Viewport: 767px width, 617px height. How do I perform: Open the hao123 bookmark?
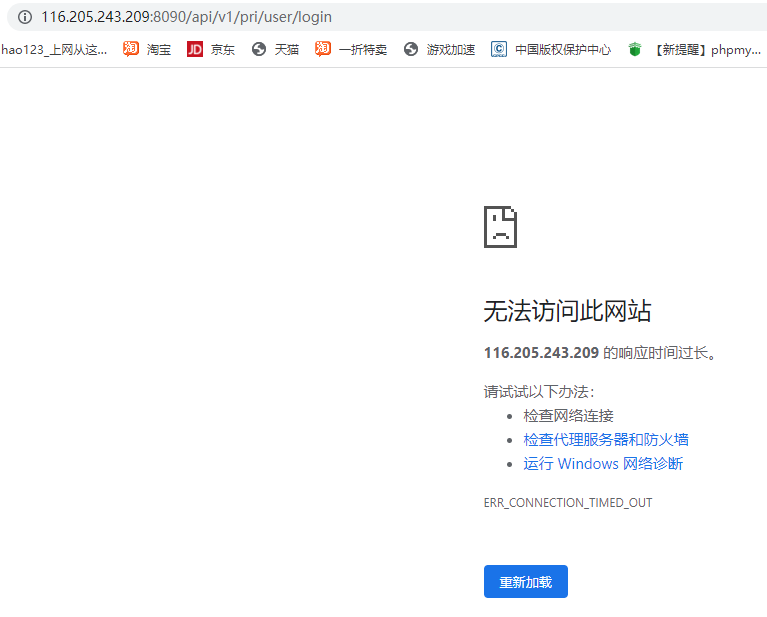[54, 49]
